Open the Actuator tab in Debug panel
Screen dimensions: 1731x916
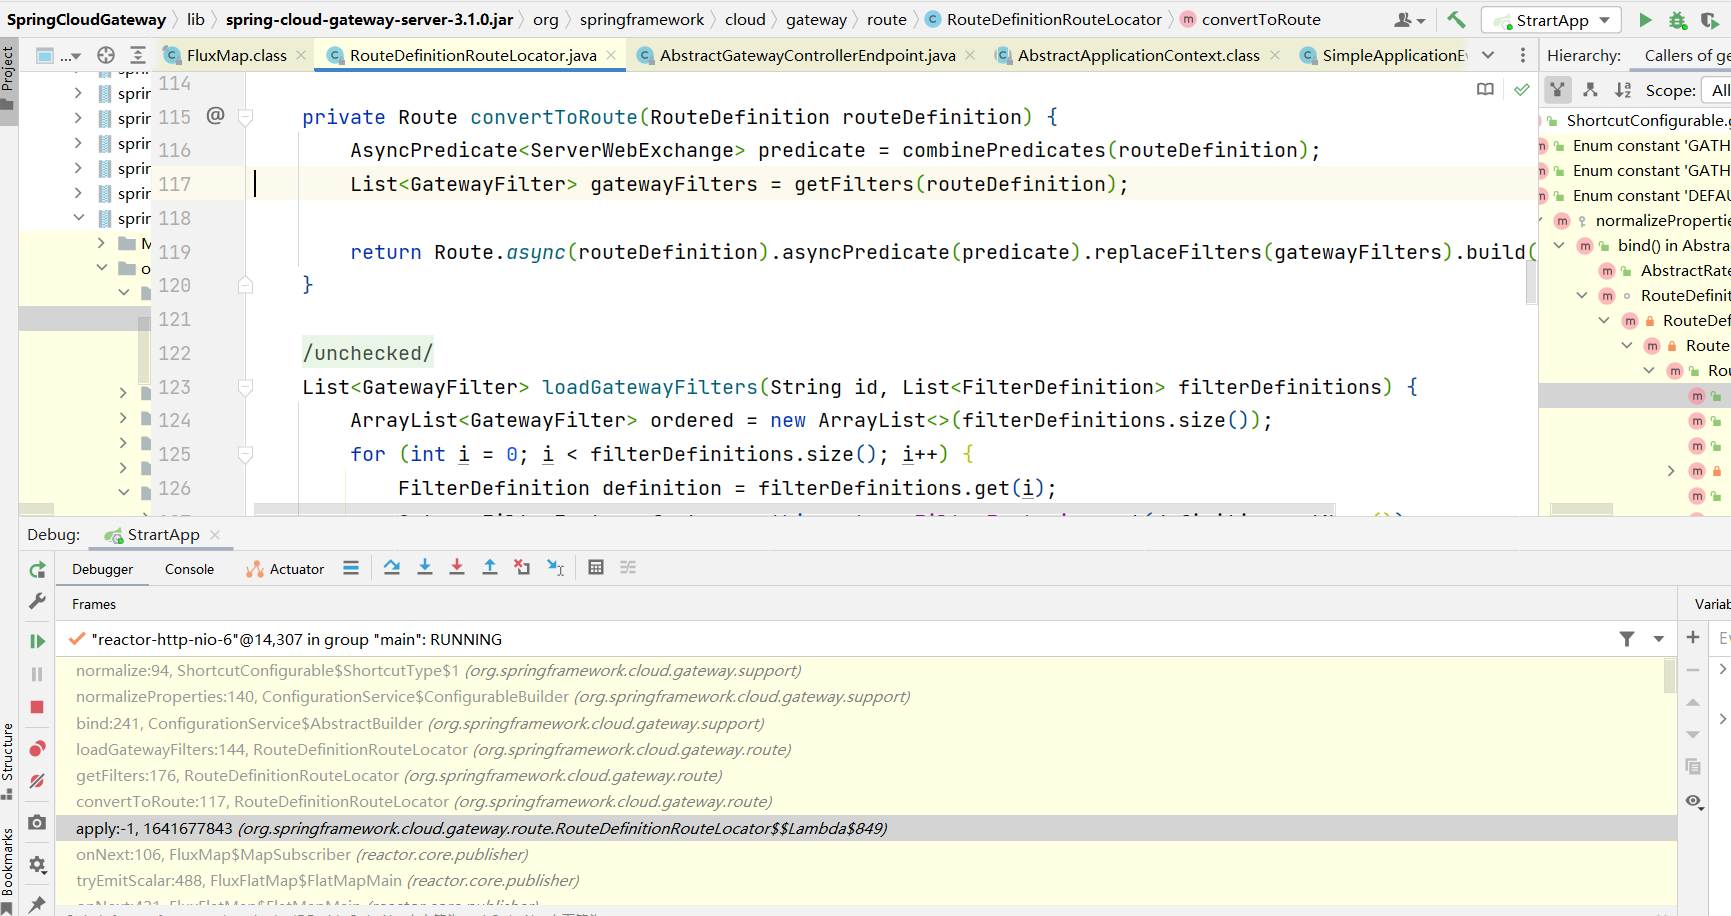(x=285, y=569)
